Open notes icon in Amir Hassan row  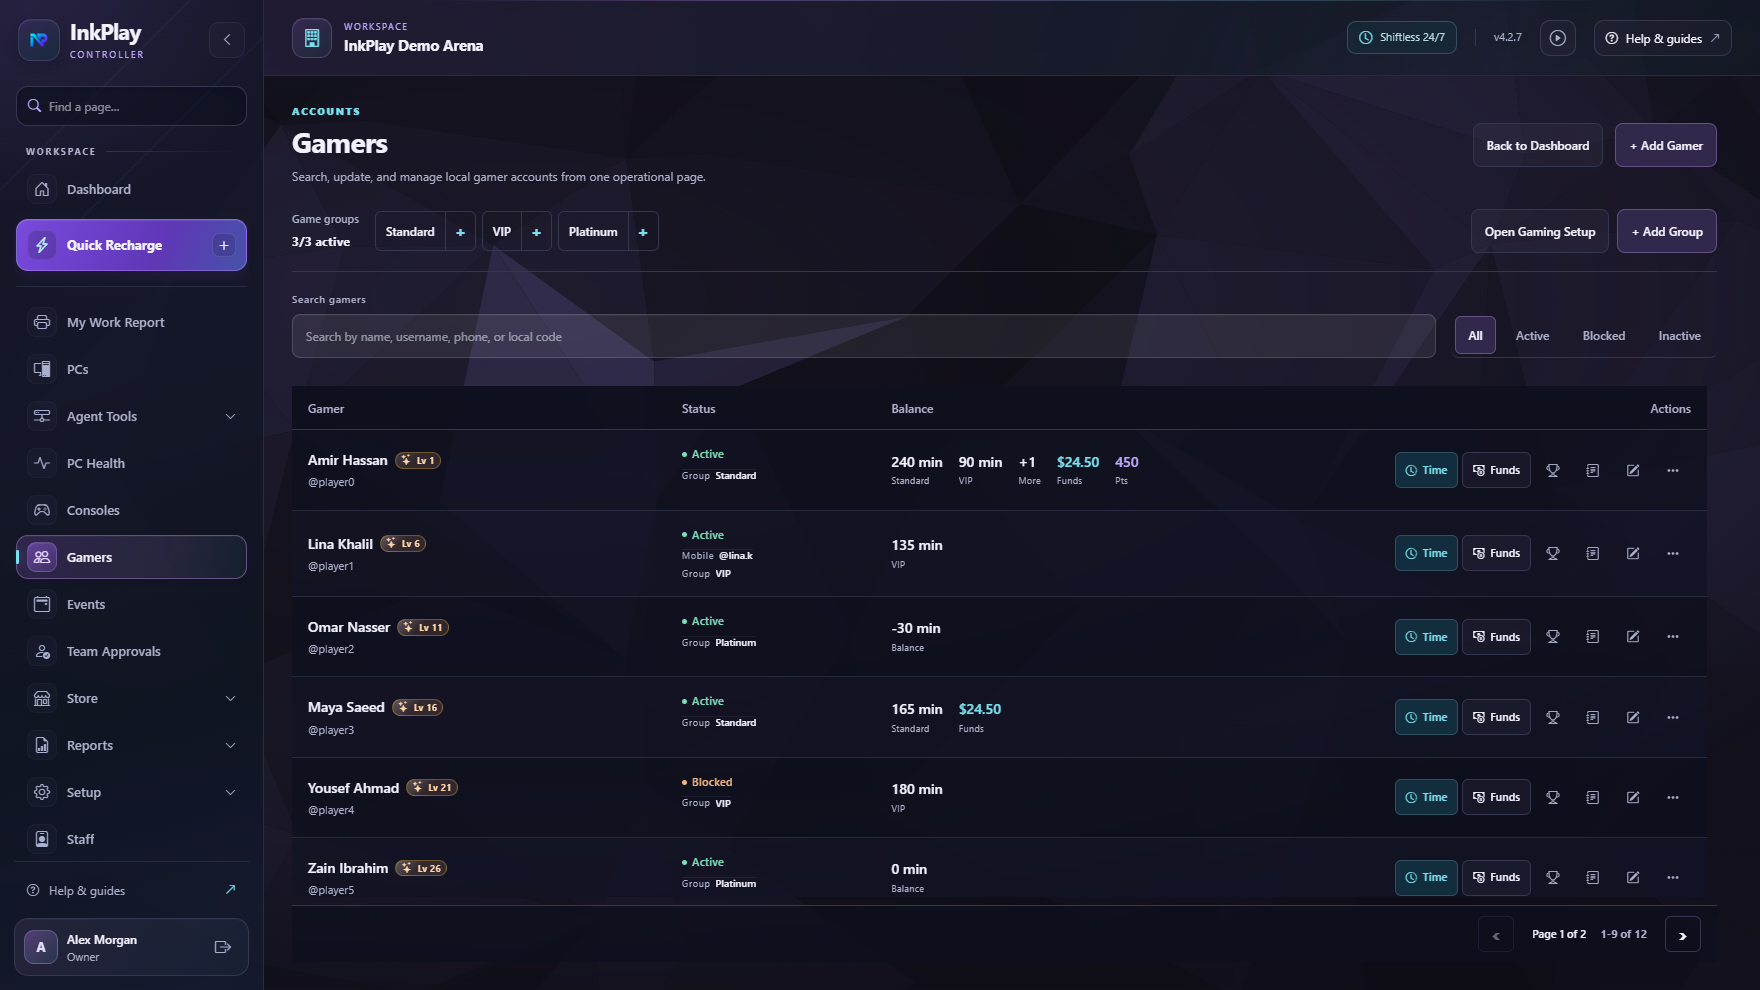pyautogui.click(x=1593, y=470)
